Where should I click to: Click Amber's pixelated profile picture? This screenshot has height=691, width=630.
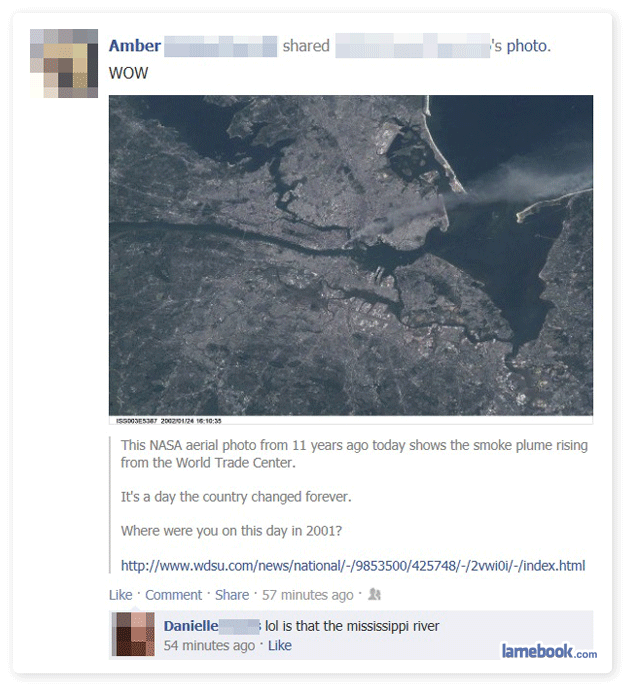tap(64, 63)
